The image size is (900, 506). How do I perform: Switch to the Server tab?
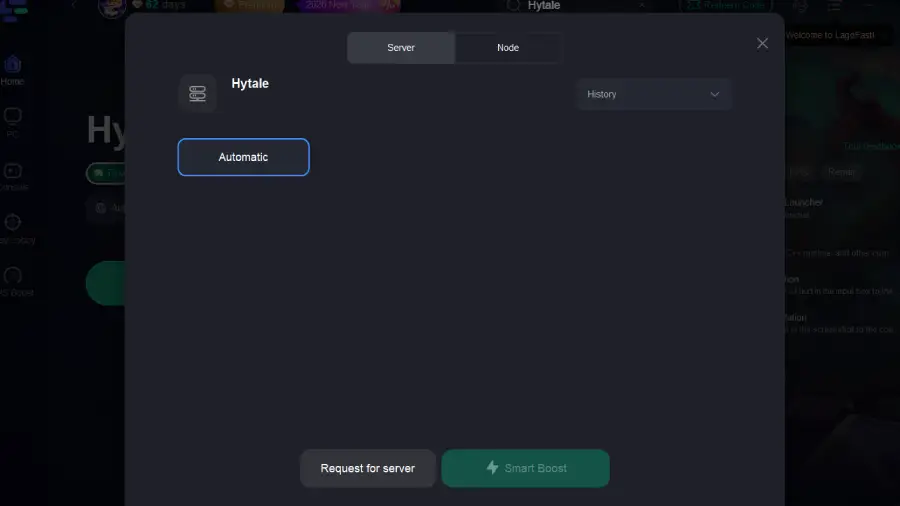401,48
